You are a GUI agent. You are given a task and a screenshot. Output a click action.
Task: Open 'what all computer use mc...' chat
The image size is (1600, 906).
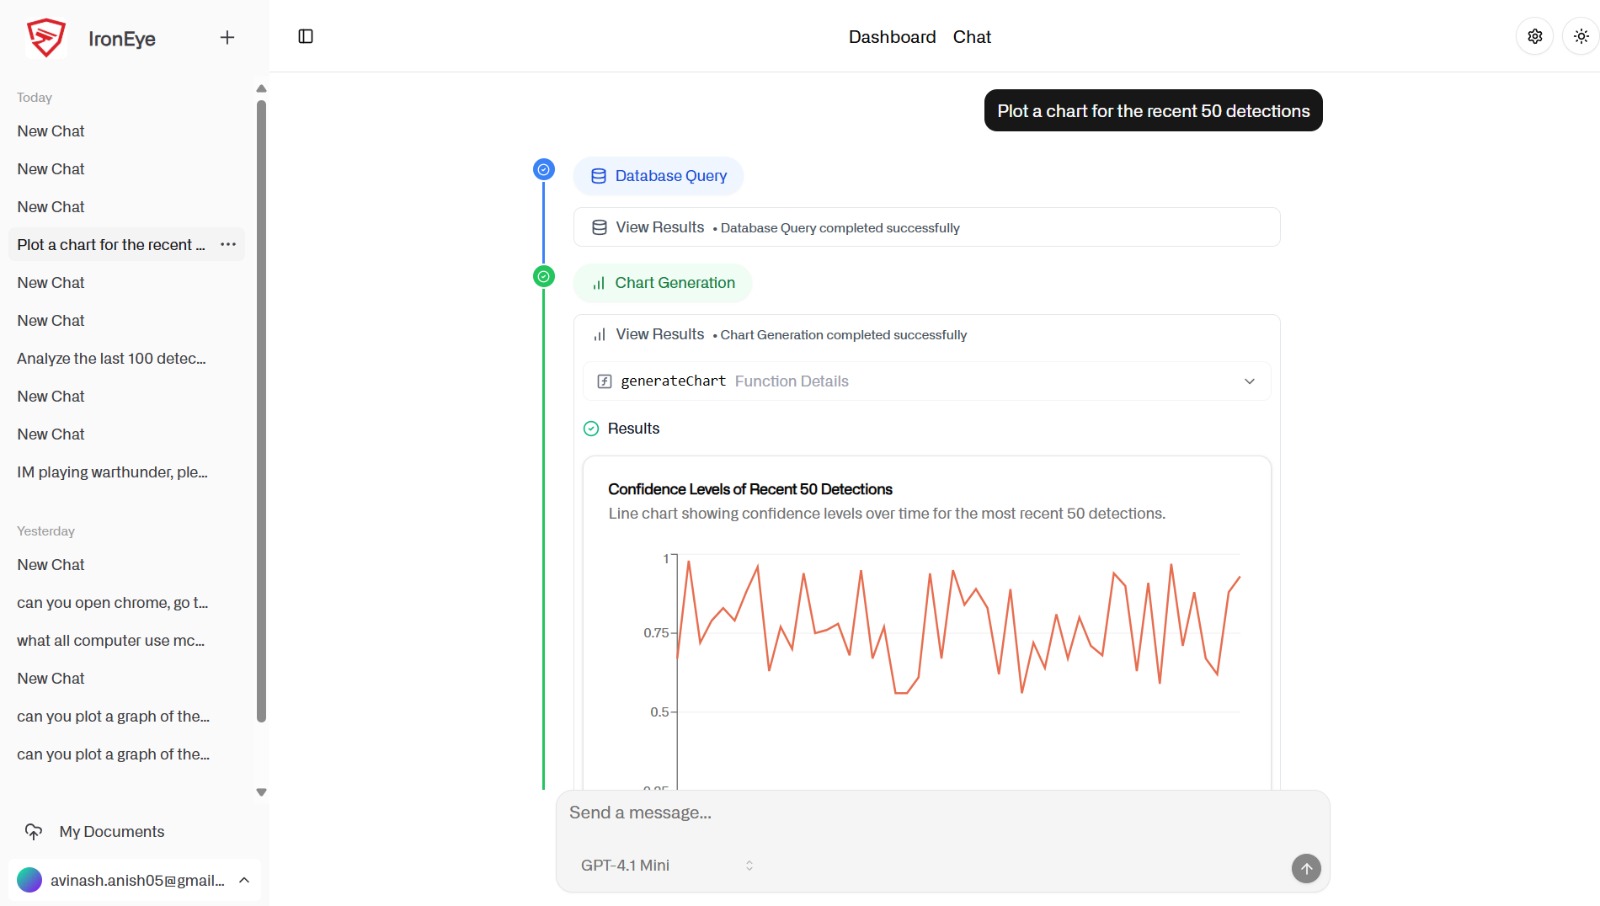tap(111, 640)
